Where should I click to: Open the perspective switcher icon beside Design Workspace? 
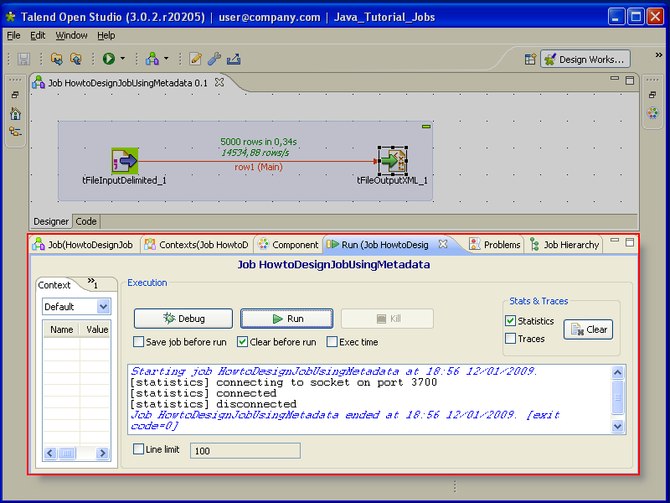pos(529,59)
